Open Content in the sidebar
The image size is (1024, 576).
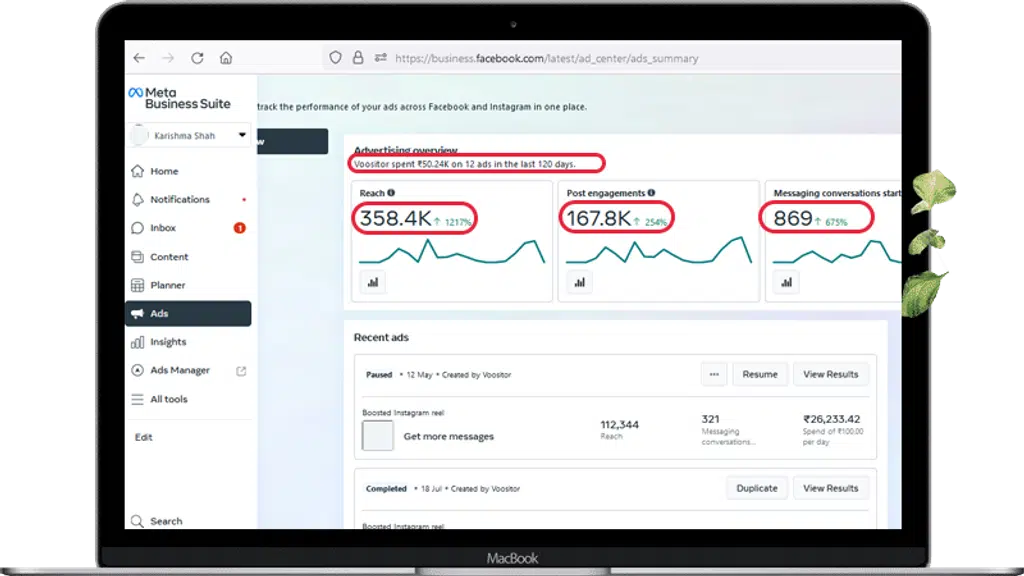tap(168, 257)
